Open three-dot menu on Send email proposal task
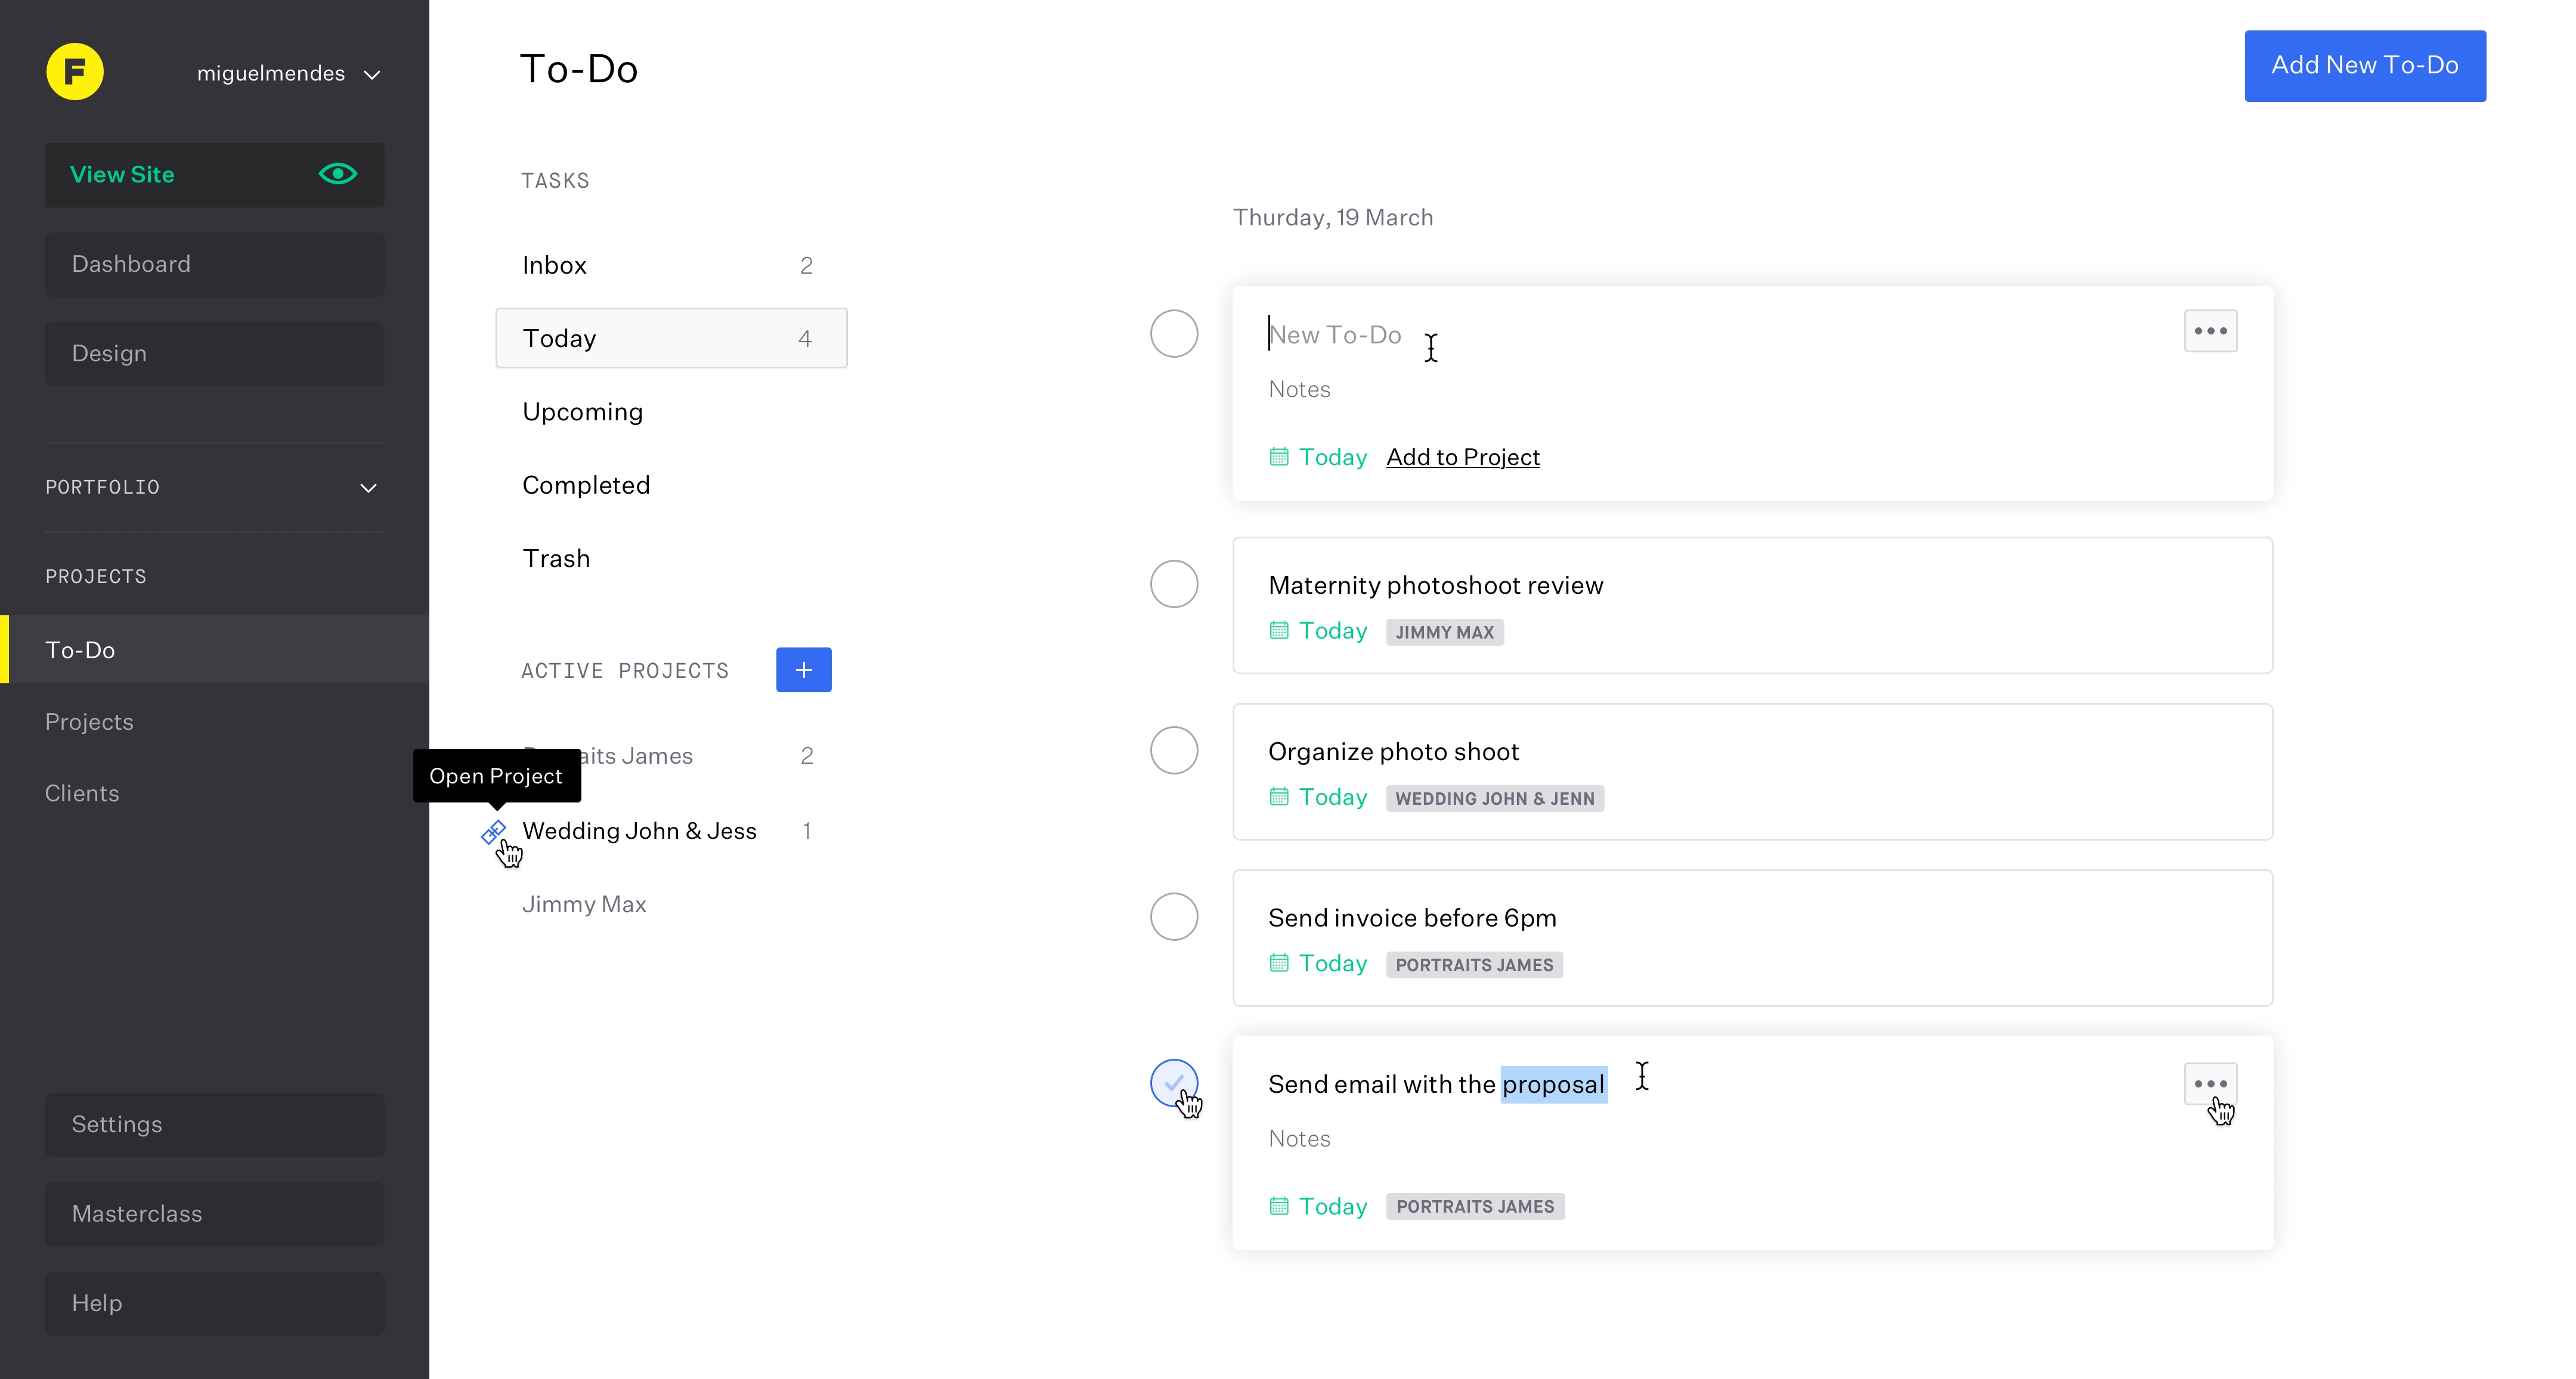This screenshot has height=1379, width=2576. (2210, 1084)
